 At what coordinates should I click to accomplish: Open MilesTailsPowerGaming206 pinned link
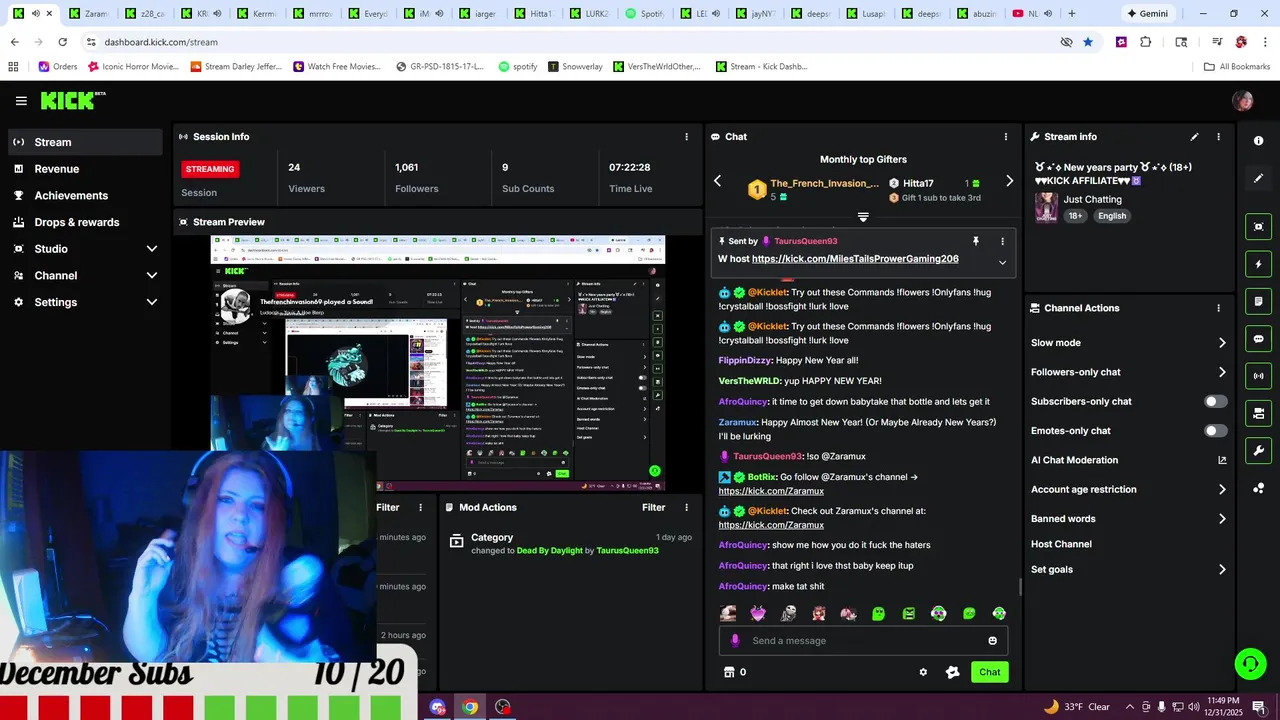point(855,259)
